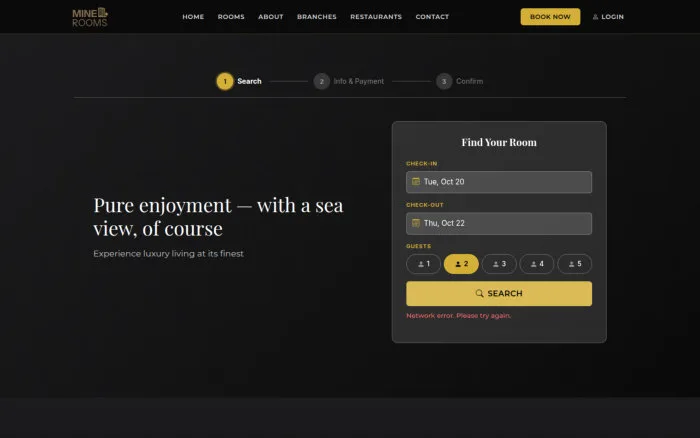
Task: Open the Check-in date picker showing Tue, Oct 20
Action: (x=499, y=182)
